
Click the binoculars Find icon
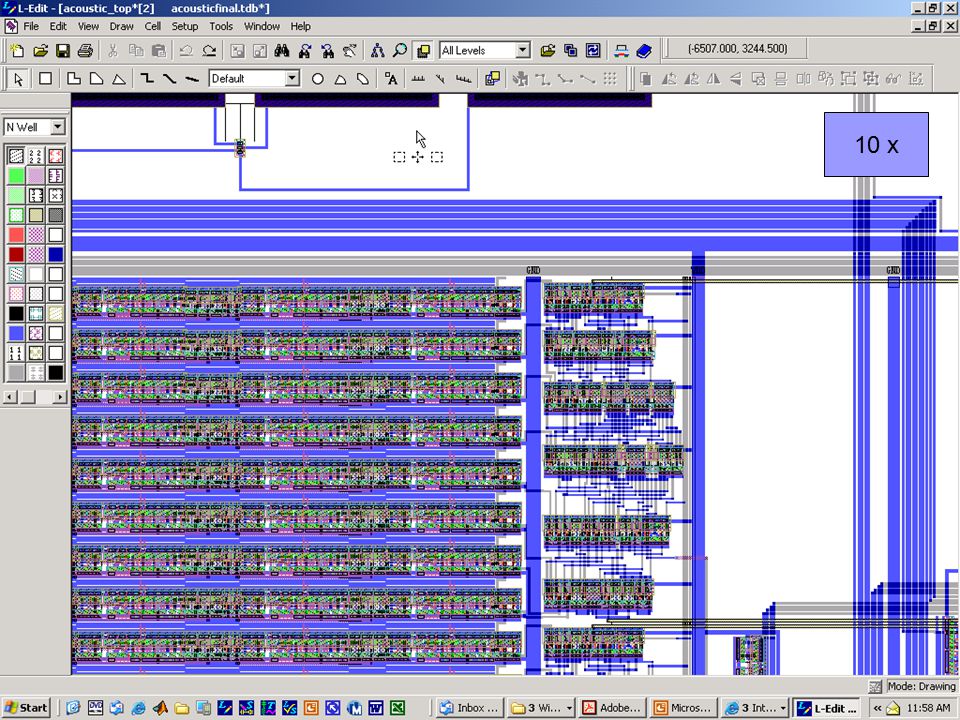282,51
